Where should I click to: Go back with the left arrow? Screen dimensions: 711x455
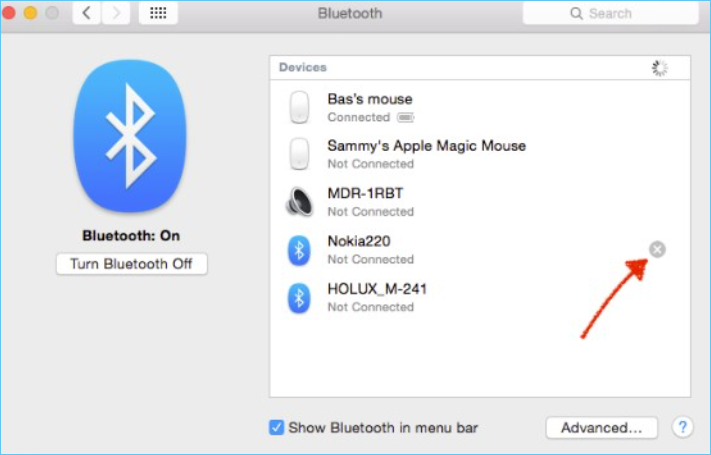click(86, 13)
